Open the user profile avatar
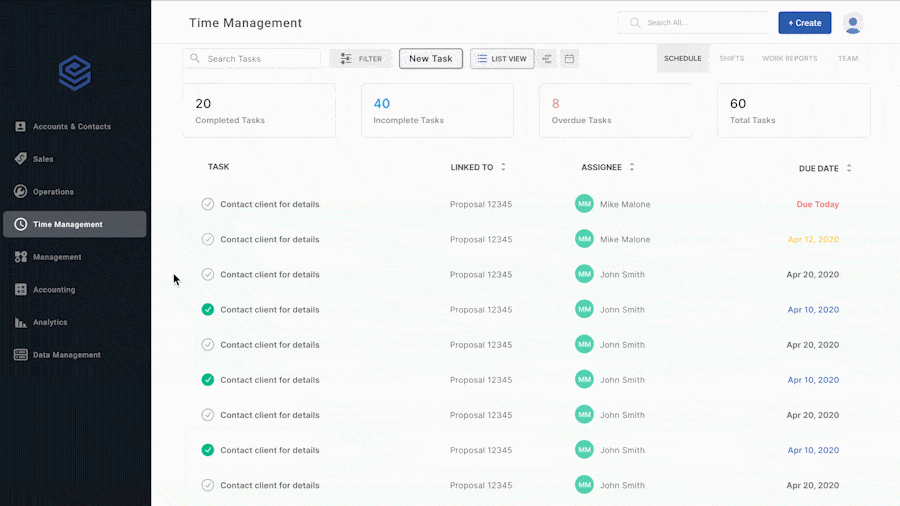Screen dimensions: 900x506 coord(852,23)
